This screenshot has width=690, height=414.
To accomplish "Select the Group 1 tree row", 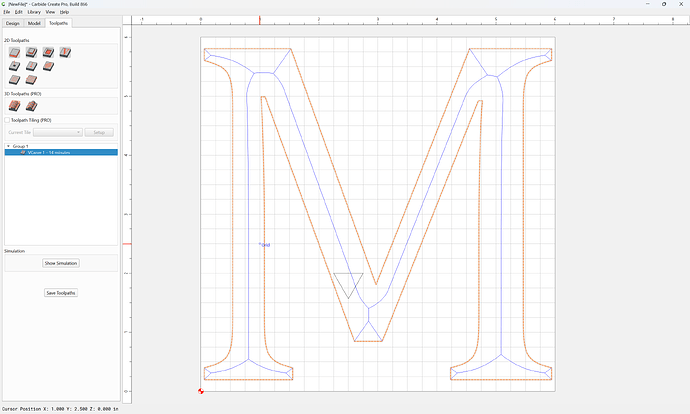I will click(x=61, y=146).
